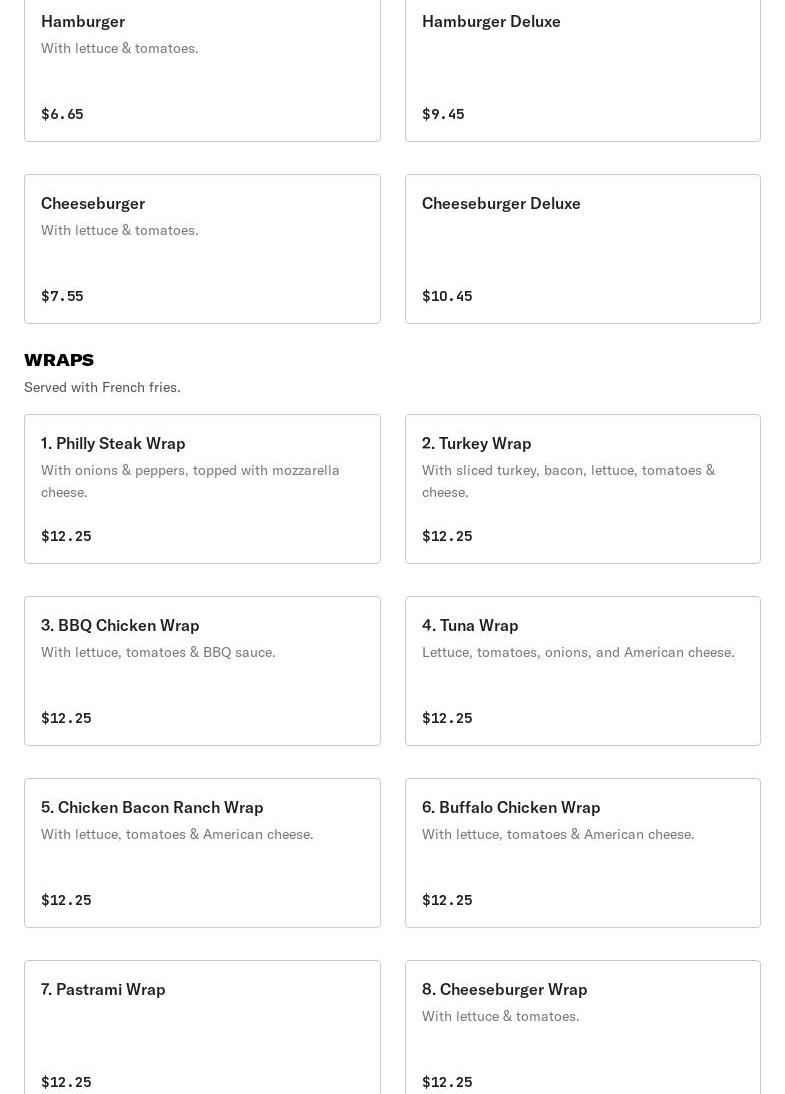Click the WRAPS section heading
The image size is (785, 1094).
[x=59, y=360]
